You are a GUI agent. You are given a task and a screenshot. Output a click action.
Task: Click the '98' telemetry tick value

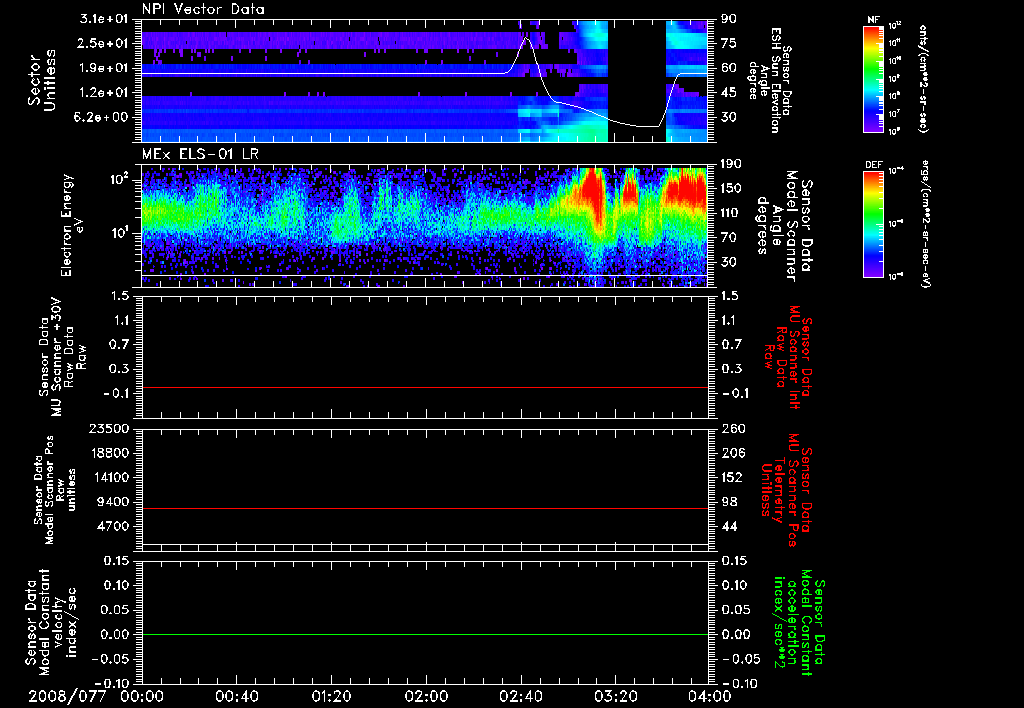coord(729,502)
